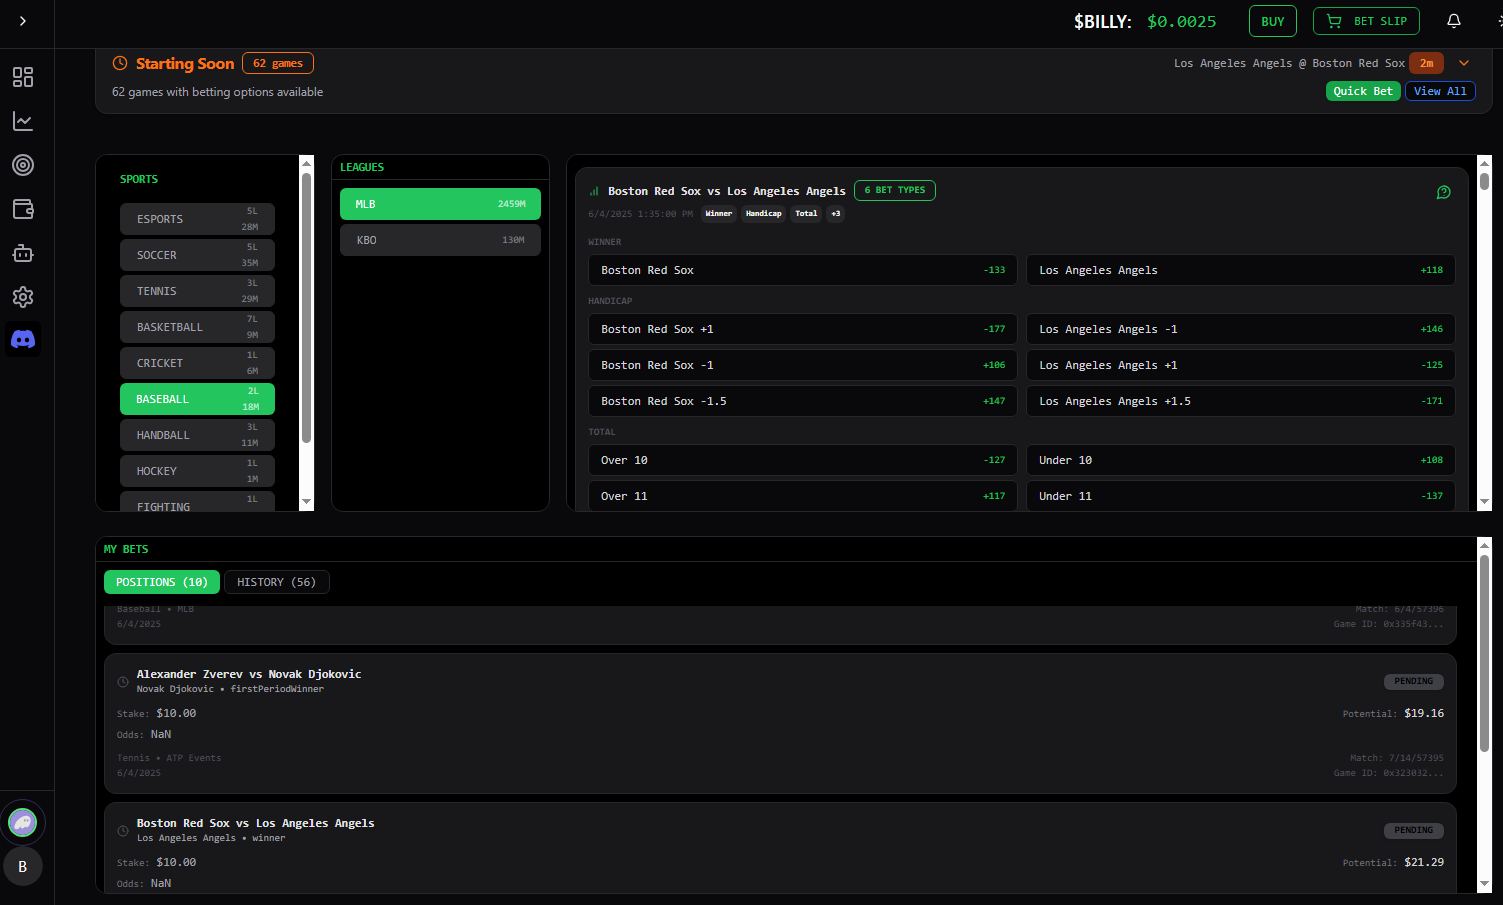Click the sports list scrollbar down arrow
Viewport: 1503px width, 905px height.
point(307,502)
